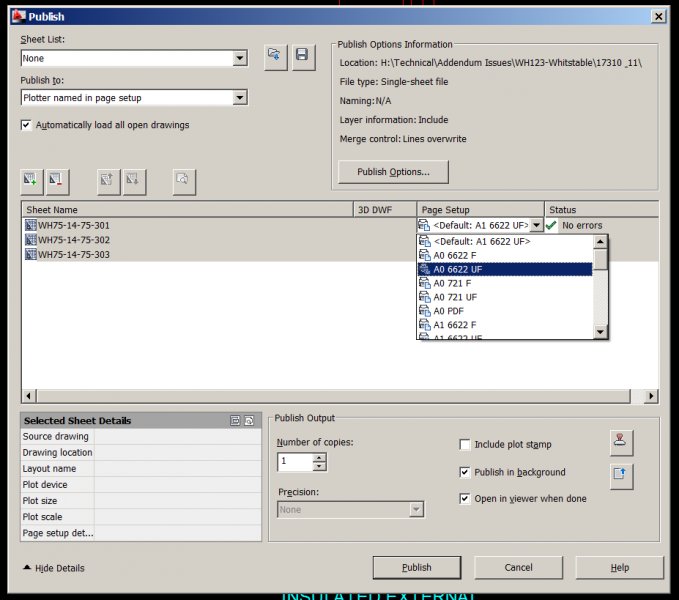
Task: Select <Default: A1 6622 UF> in list
Action: [x=505, y=242]
